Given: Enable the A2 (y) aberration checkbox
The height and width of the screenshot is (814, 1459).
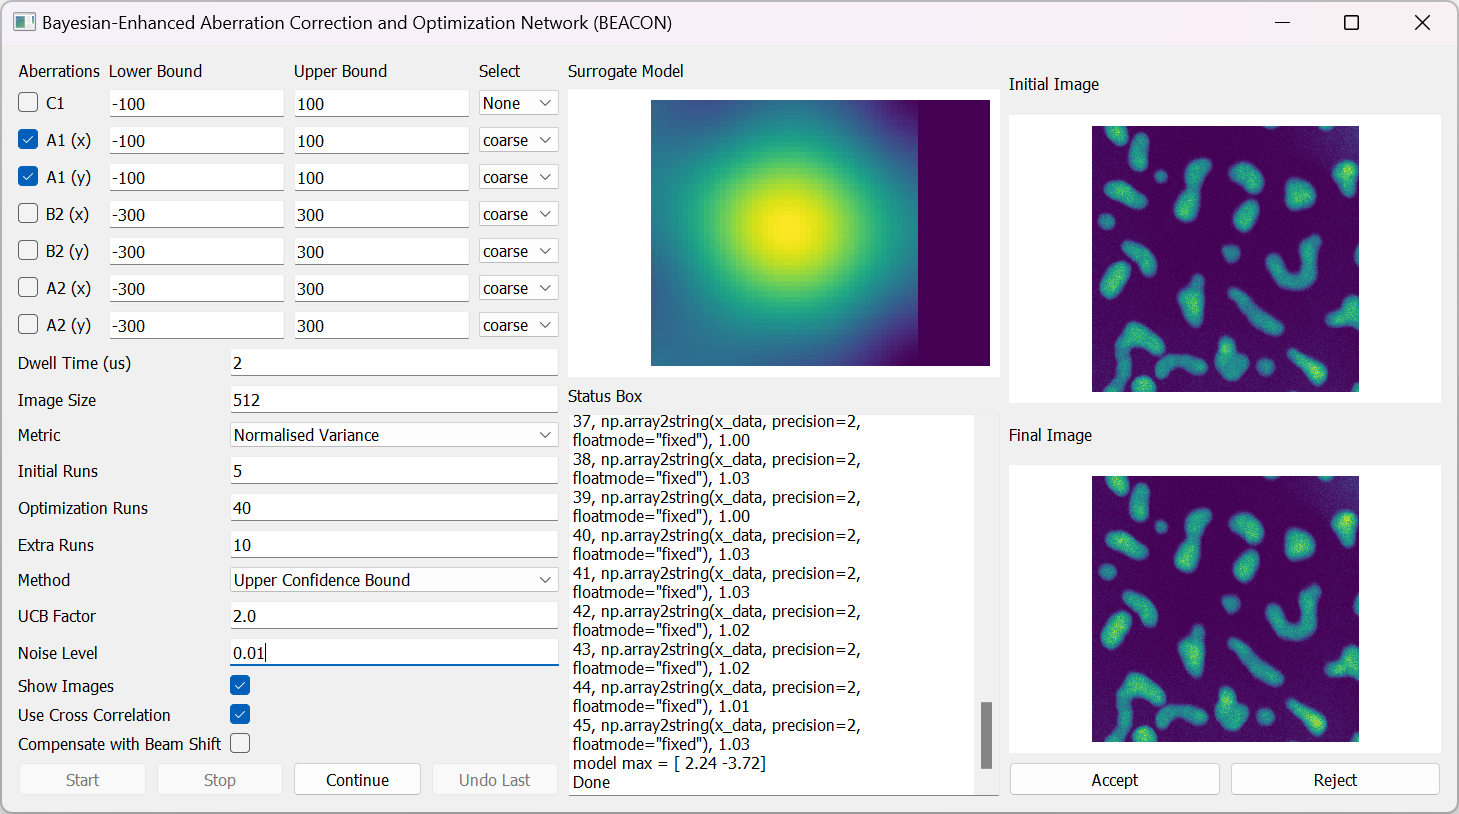Looking at the screenshot, I should [28, 324].
